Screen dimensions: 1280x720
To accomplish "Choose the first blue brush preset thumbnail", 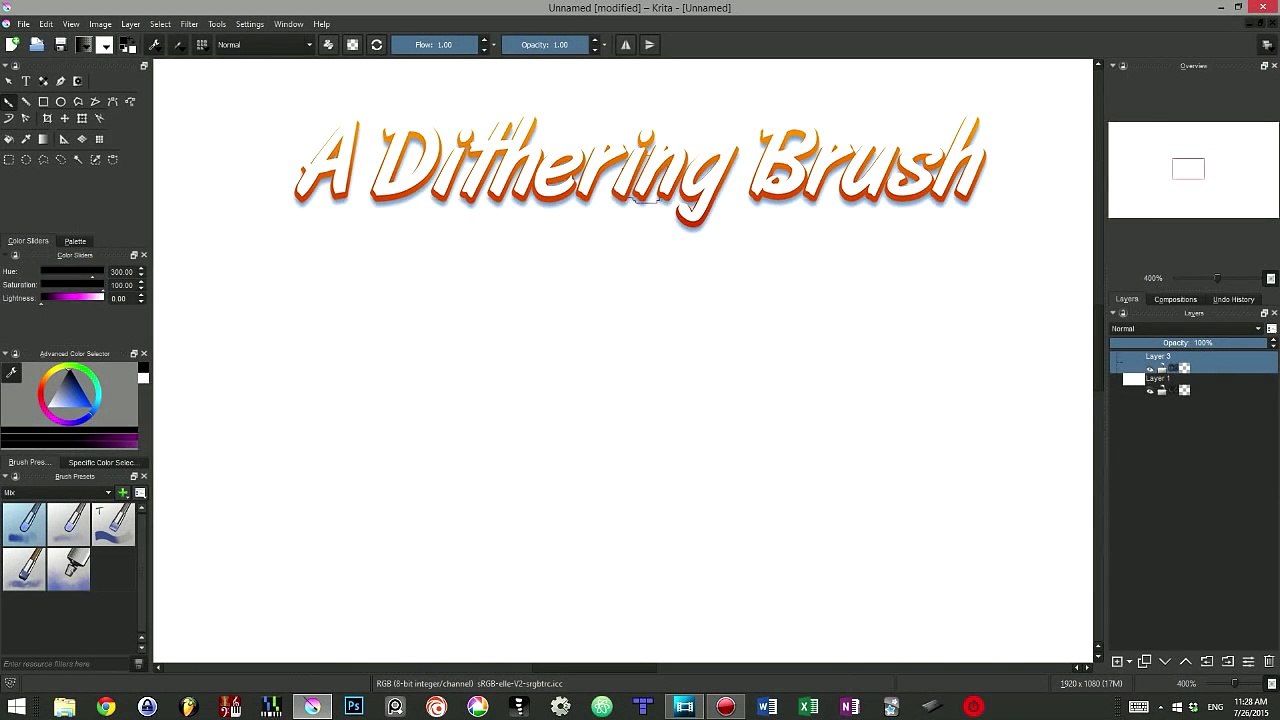I will point(24,524).
